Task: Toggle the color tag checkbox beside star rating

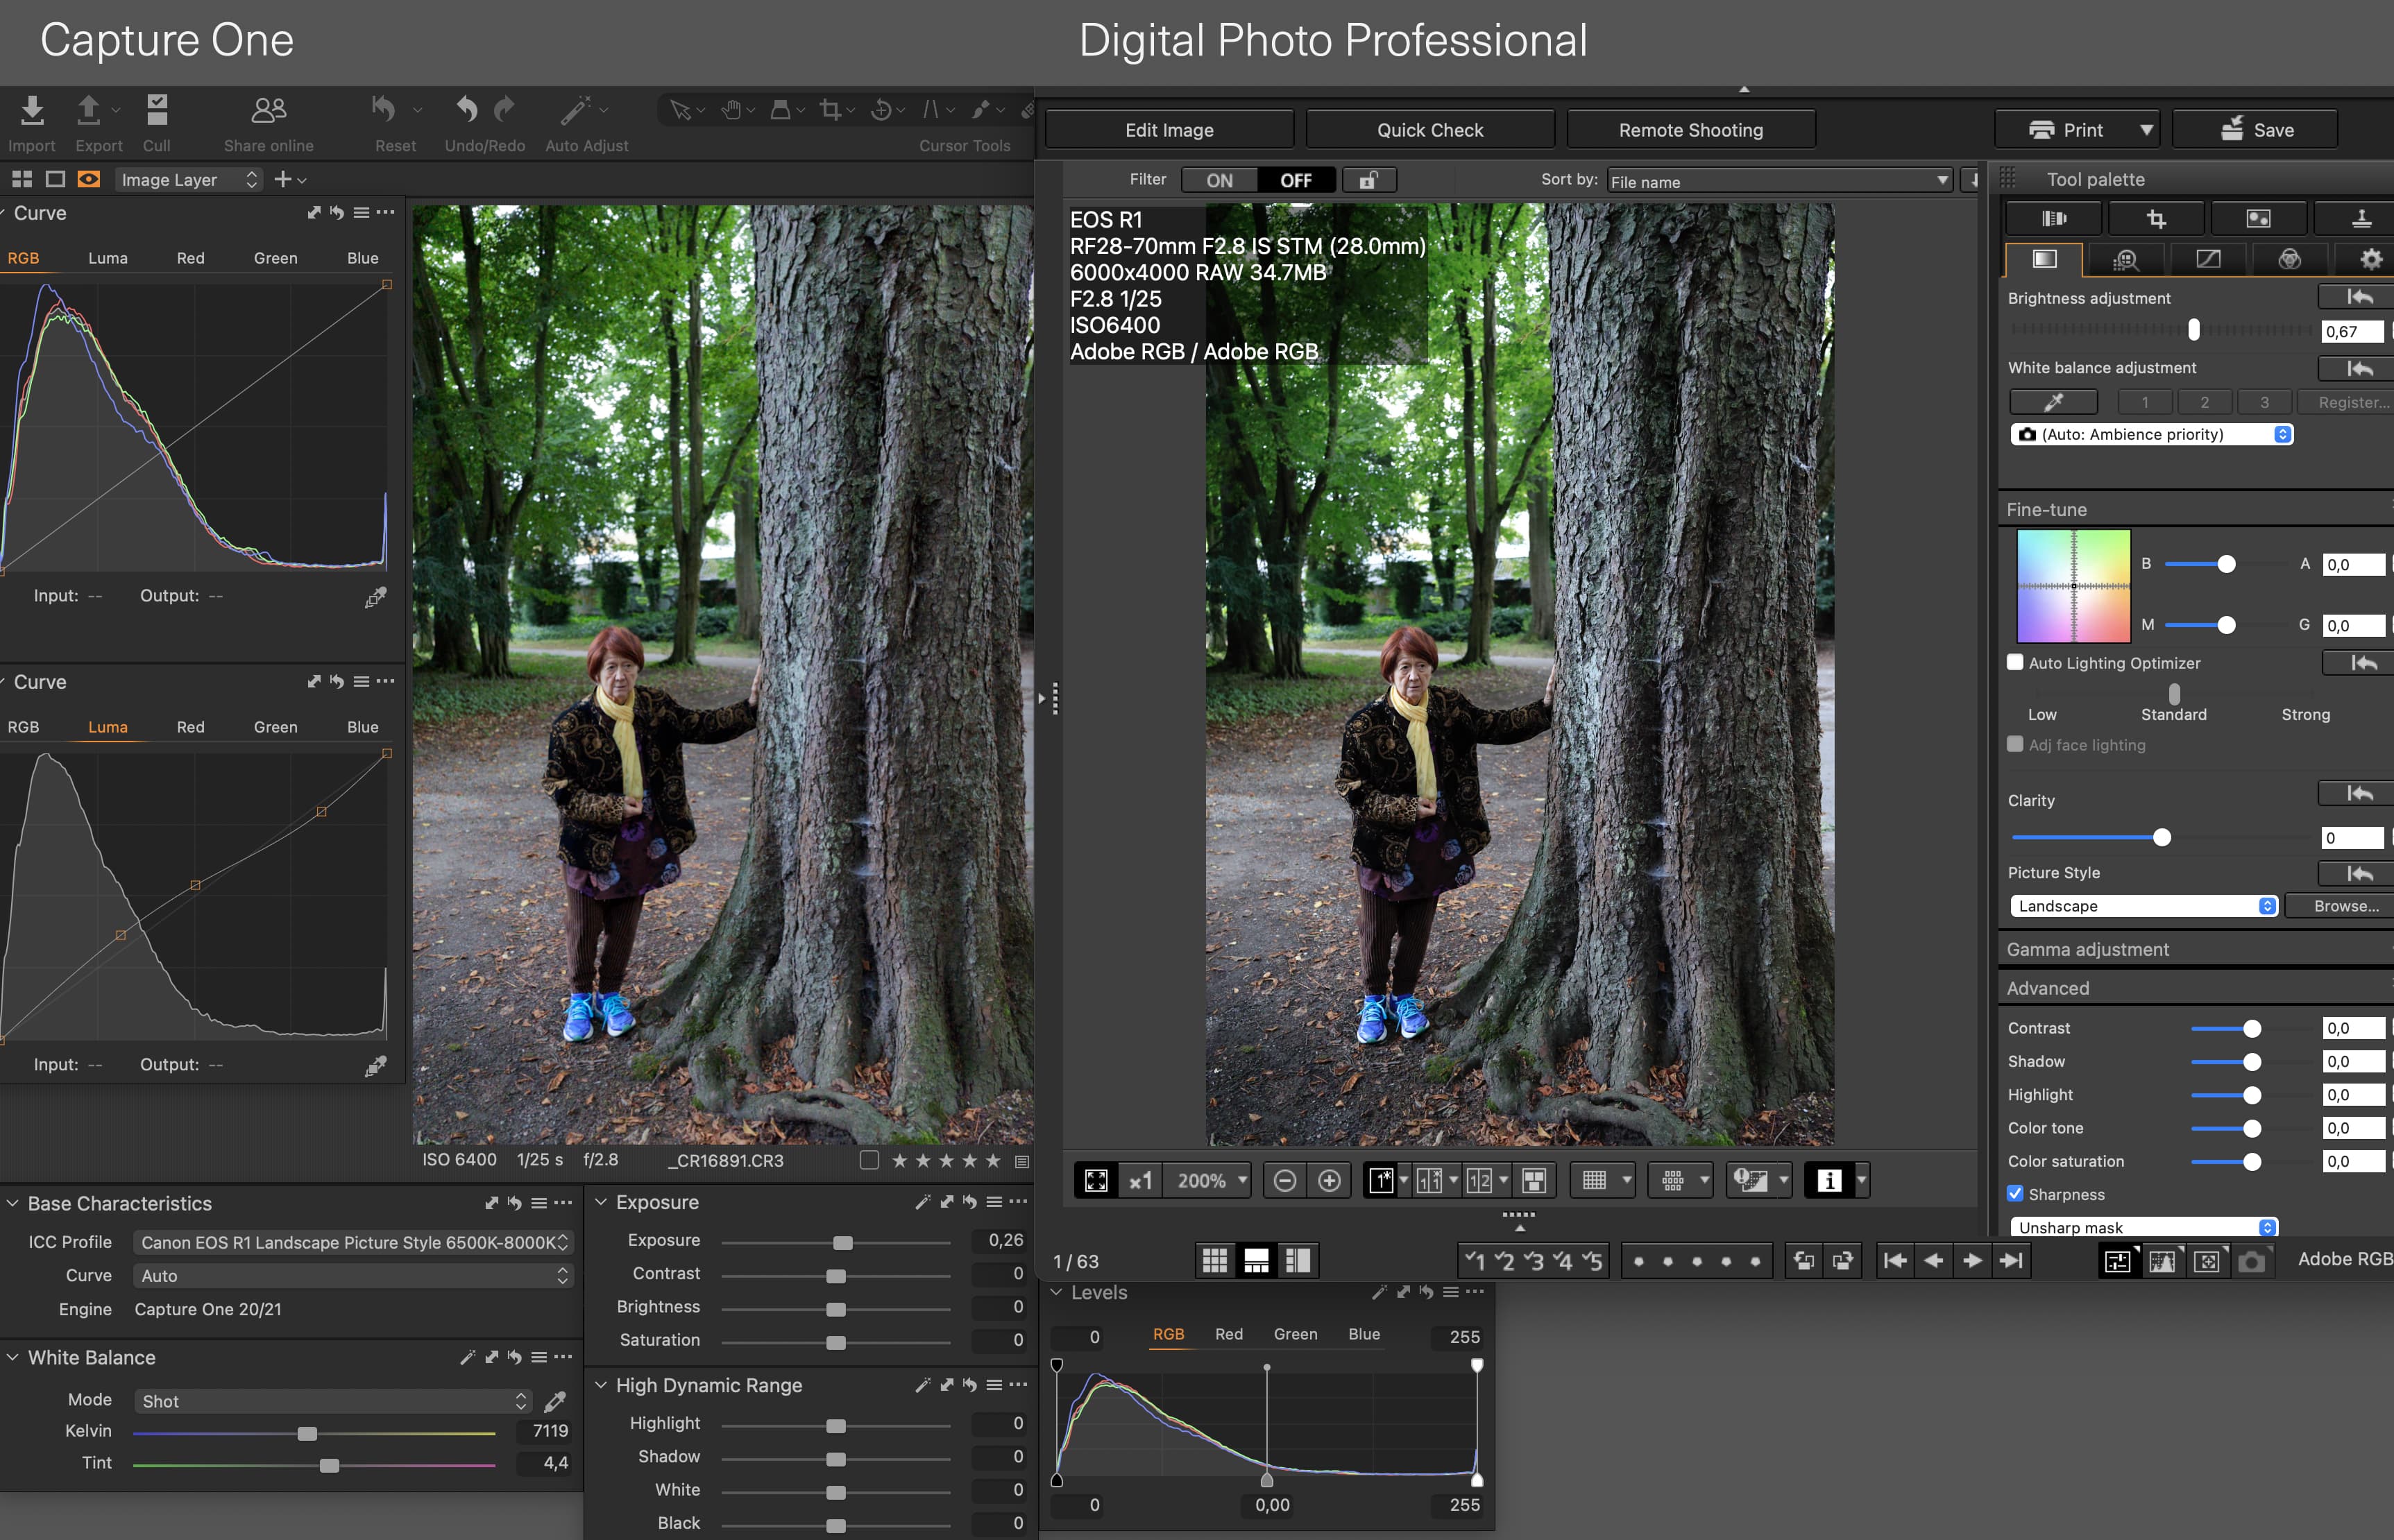Action: coord(869,1160)
